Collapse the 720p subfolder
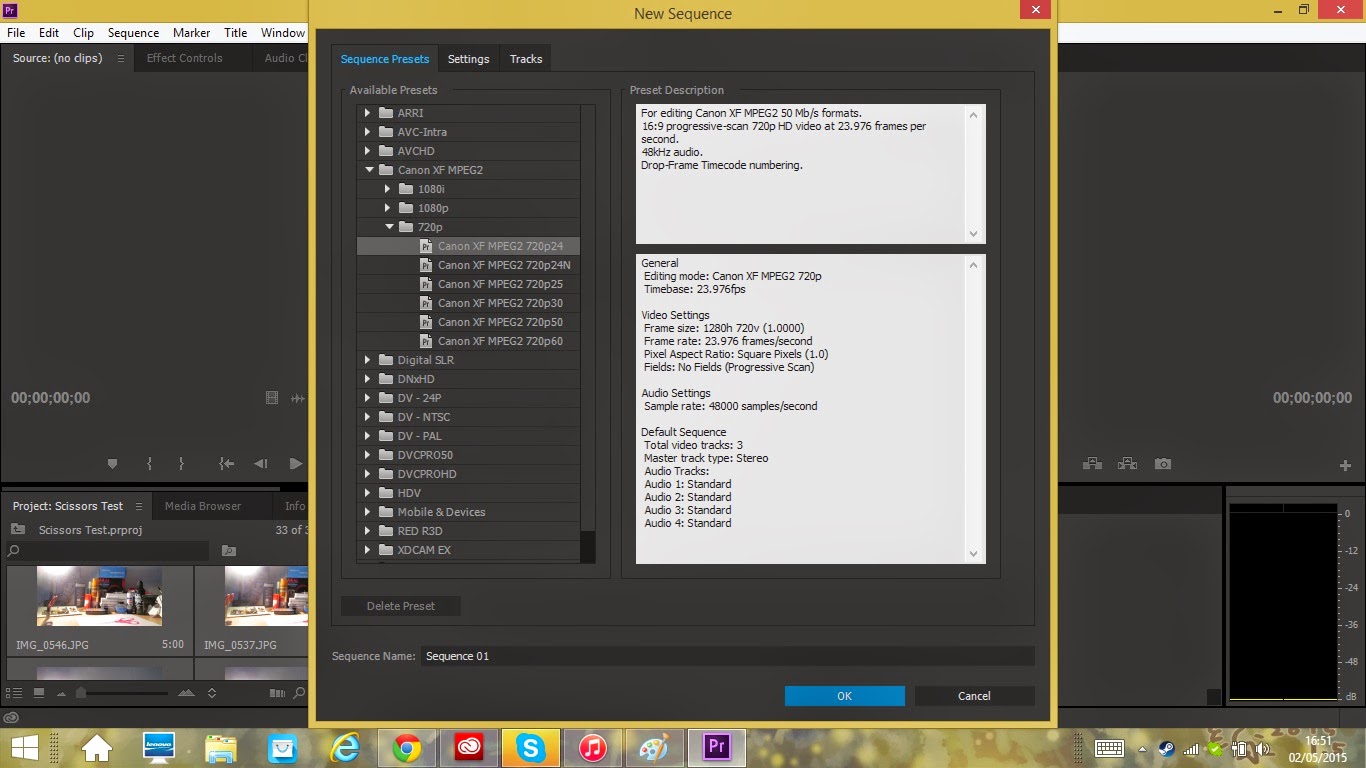 390,227
